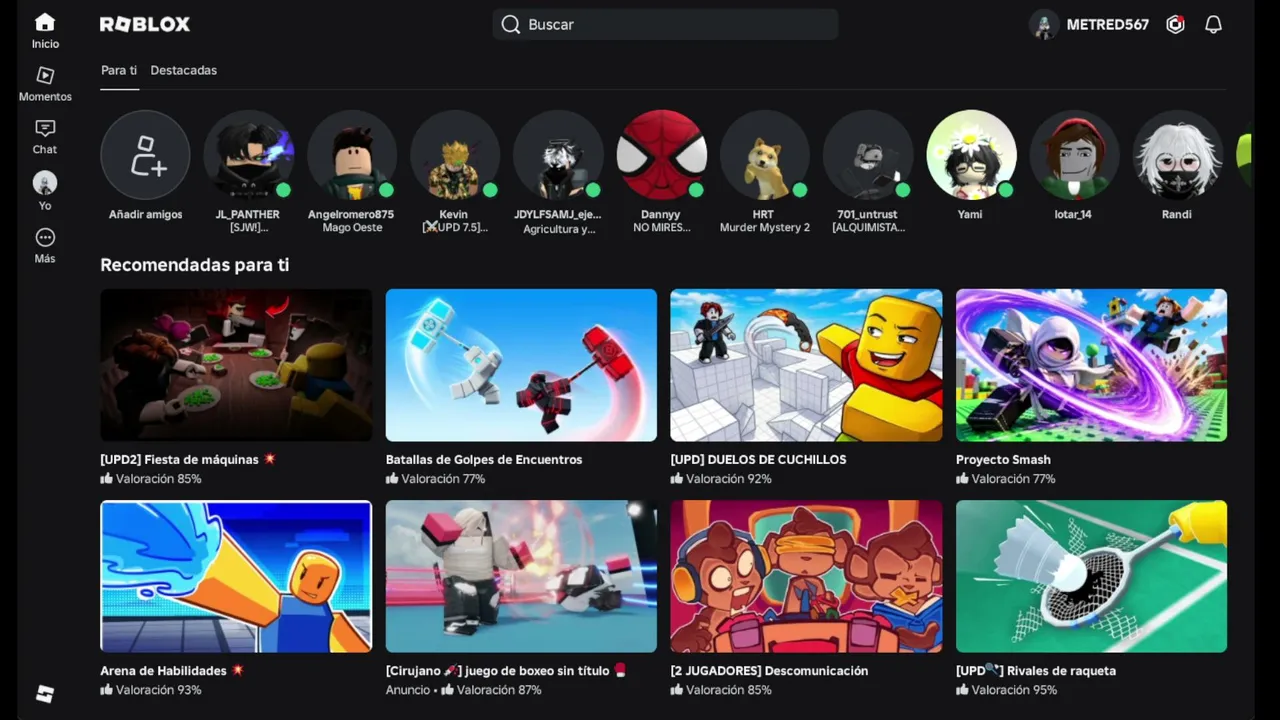1280x720 pixels.
Task: Open Proyecto Smash game thumbnail
Action: point(1091,365)
